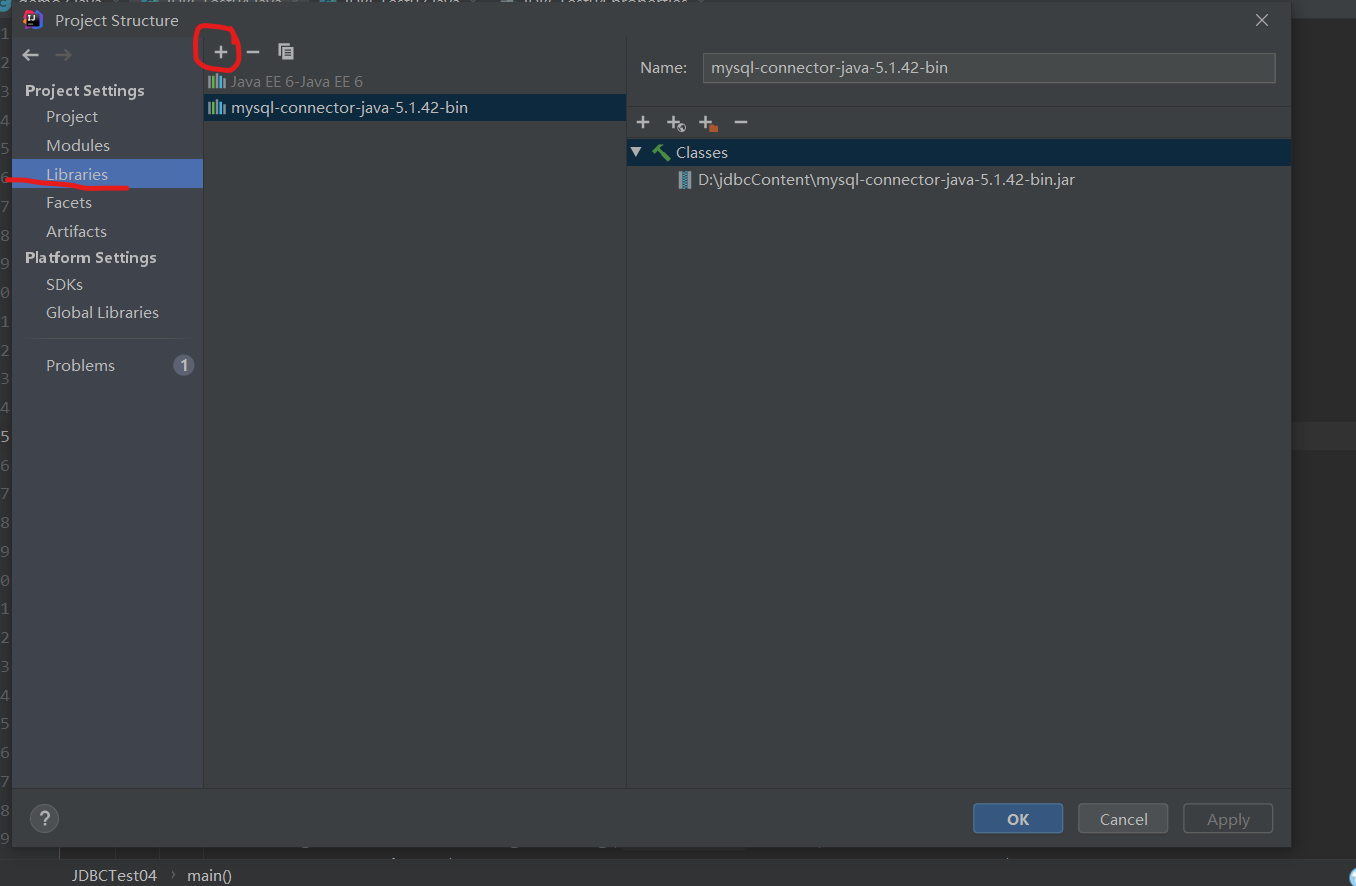Screen dimensions: 1356x886
Task: Go back using the left arrow
Action: (x=31, y=55)
